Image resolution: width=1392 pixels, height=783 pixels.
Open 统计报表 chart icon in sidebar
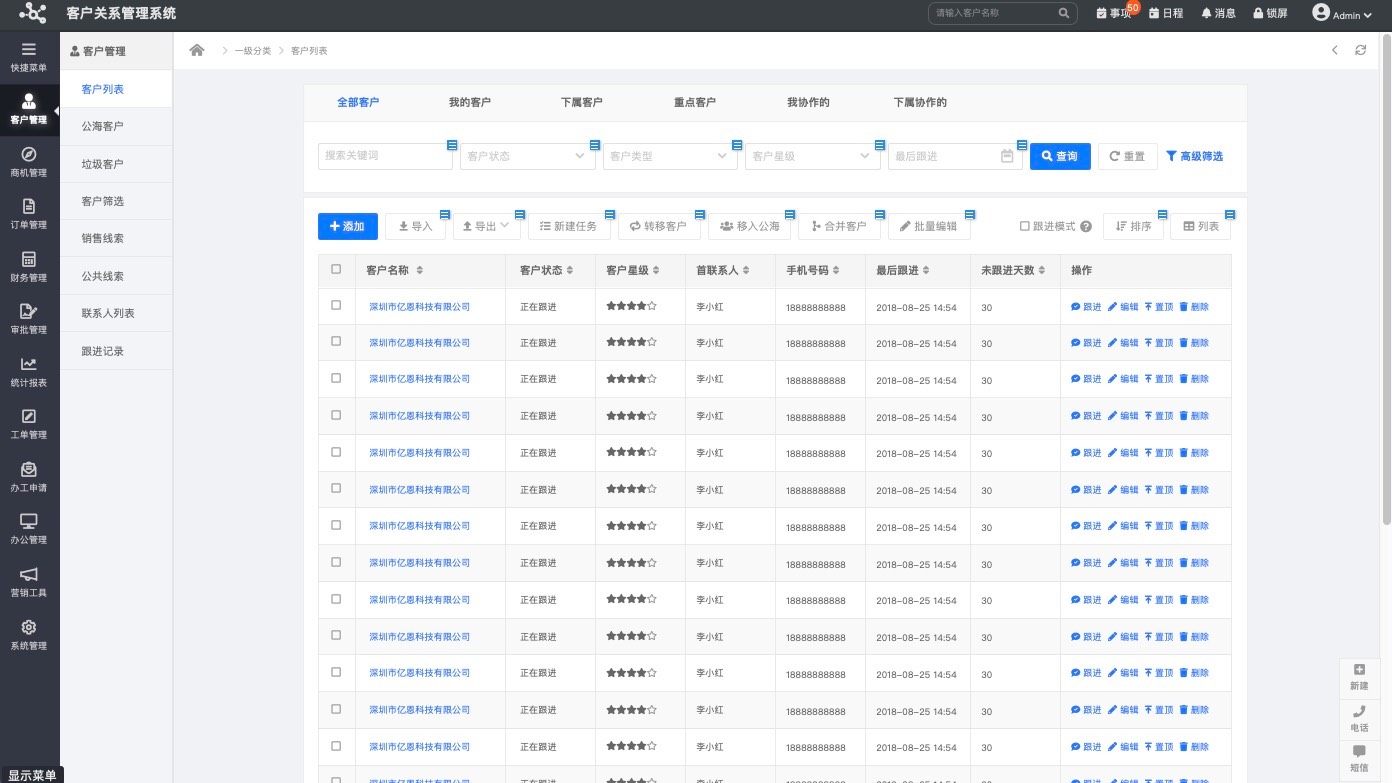tap(29, 364)
